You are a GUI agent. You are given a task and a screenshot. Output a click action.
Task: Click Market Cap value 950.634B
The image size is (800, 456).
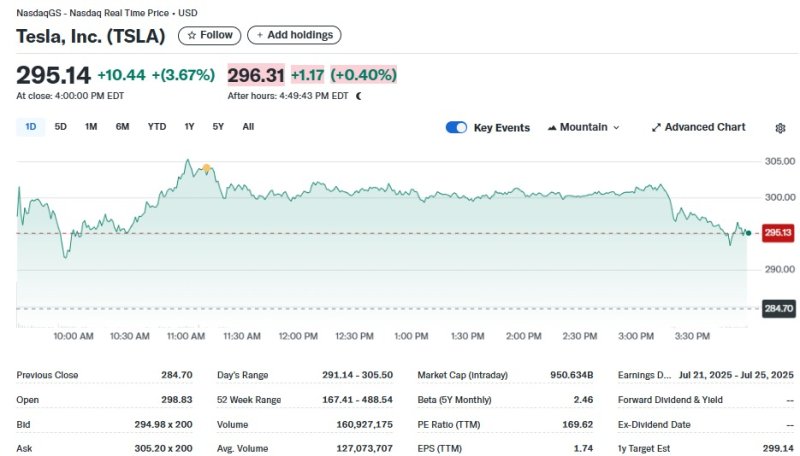[x=571, y=375]
